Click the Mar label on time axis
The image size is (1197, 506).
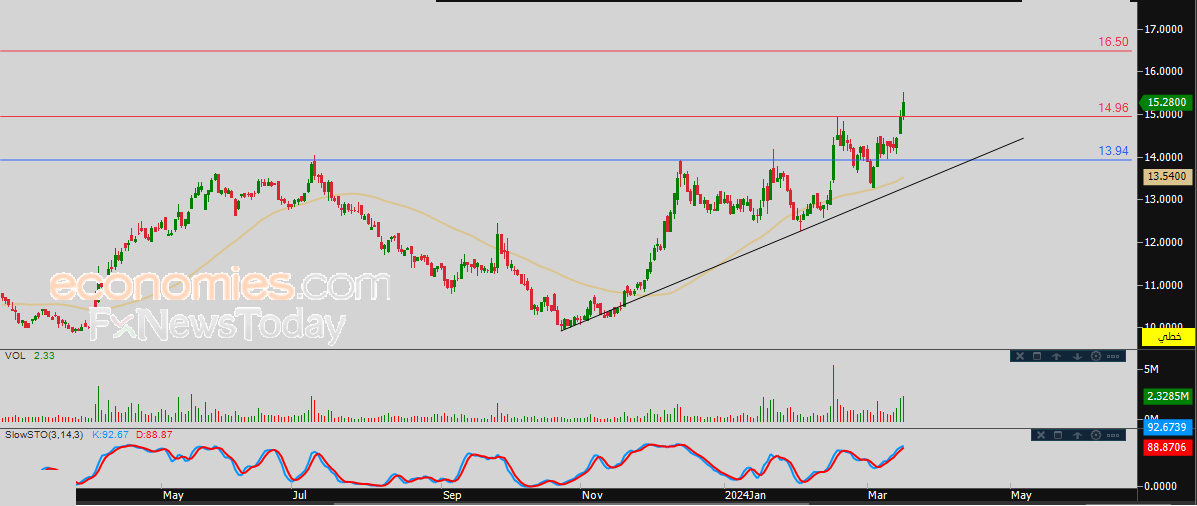point(877,496)
